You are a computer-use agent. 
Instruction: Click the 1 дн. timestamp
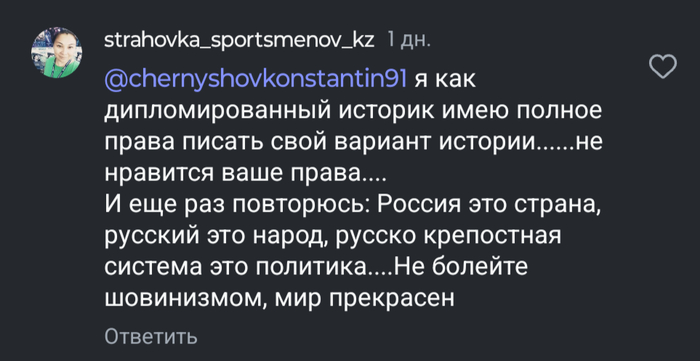click(x=408, y=41)
